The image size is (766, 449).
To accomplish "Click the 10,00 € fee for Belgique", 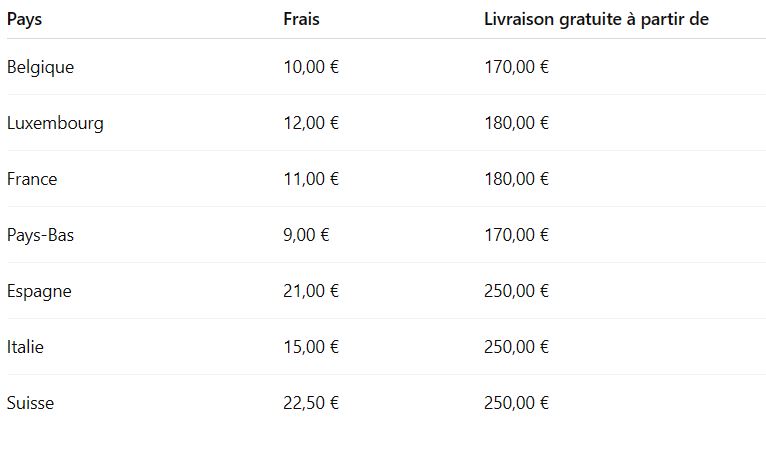I will [x=311, y=67].
